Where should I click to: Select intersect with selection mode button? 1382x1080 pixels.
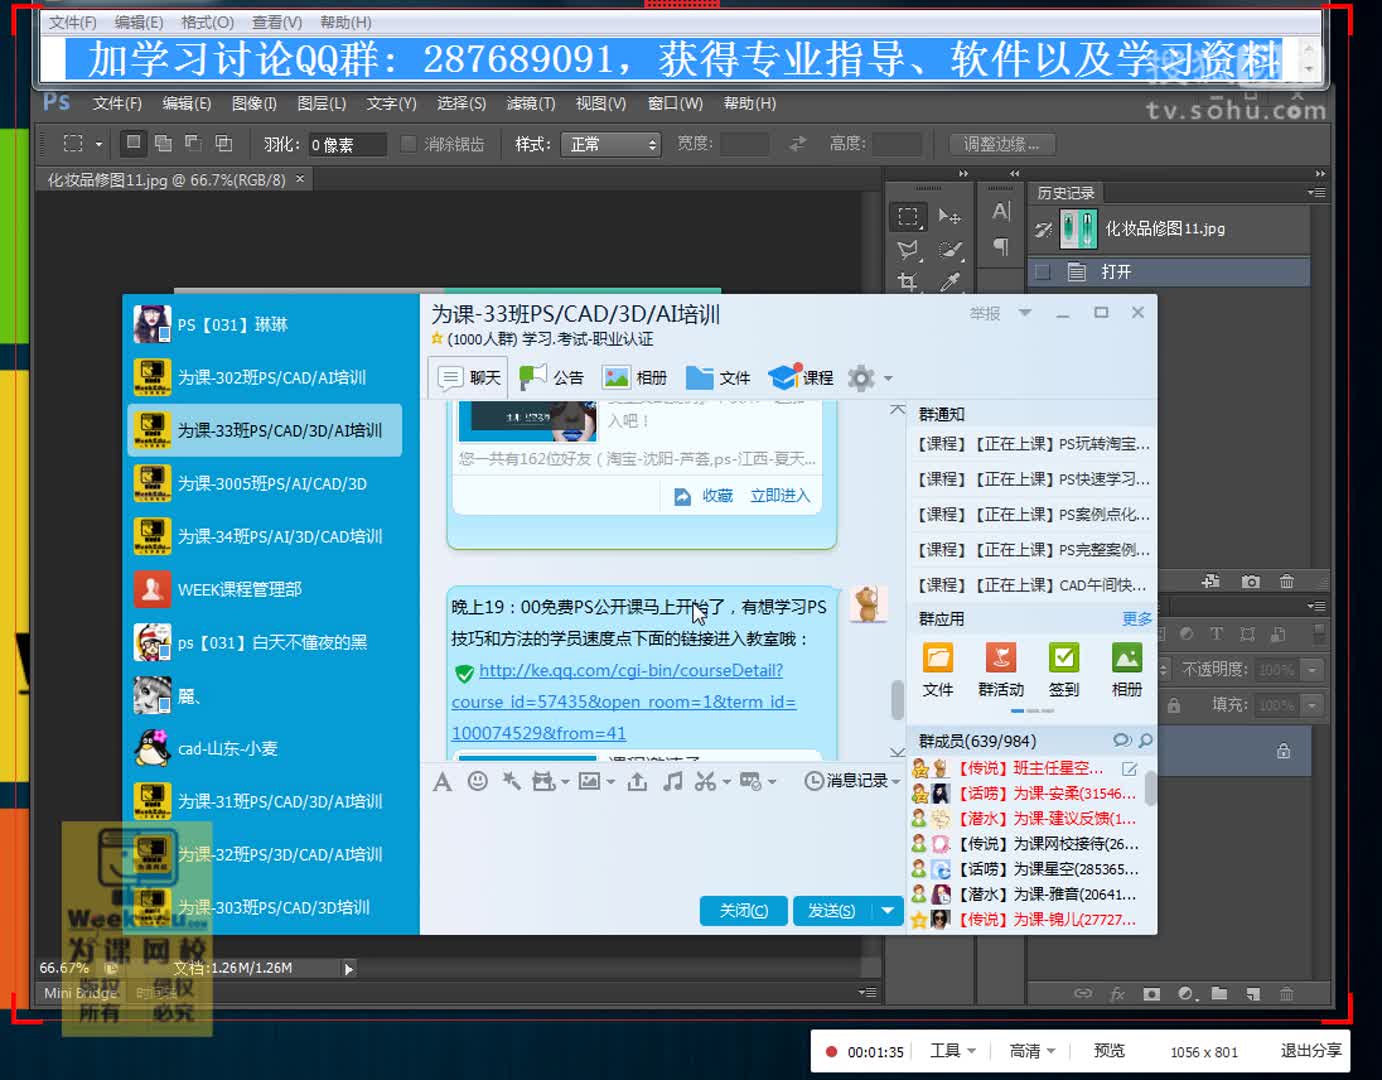click(224, 143)
